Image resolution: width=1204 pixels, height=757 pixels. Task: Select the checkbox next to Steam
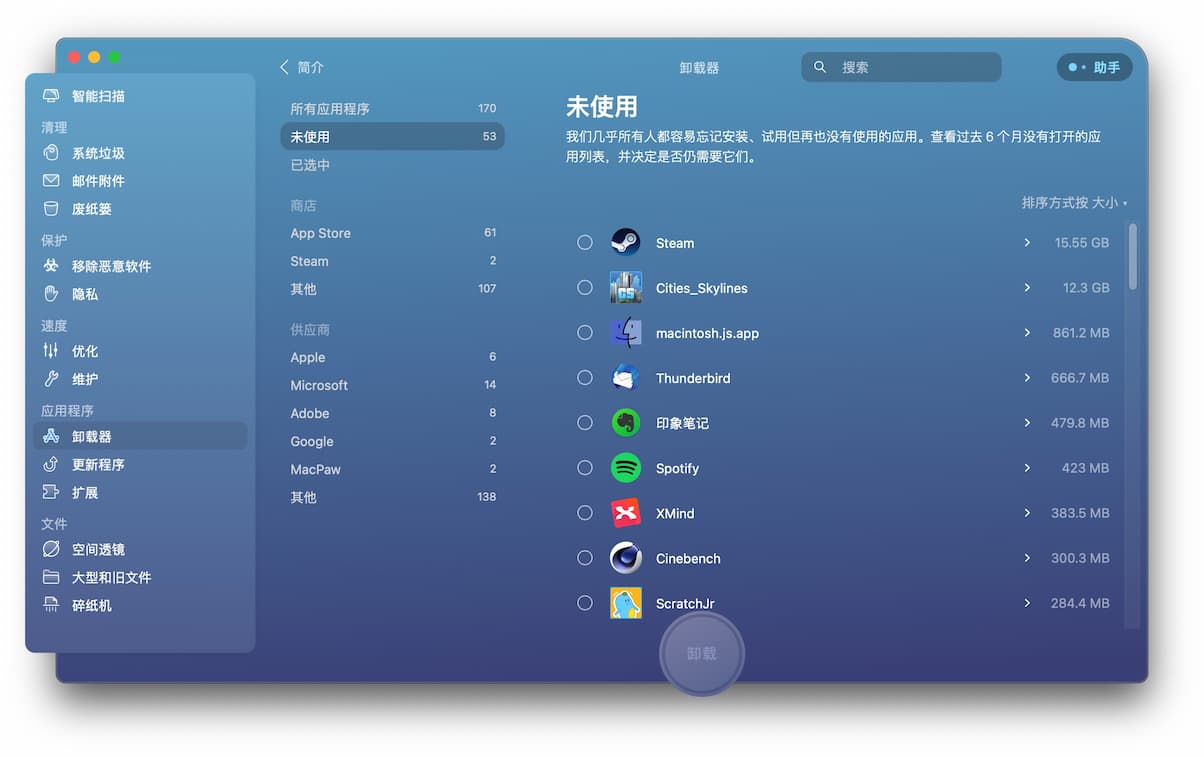click(585, 242)
